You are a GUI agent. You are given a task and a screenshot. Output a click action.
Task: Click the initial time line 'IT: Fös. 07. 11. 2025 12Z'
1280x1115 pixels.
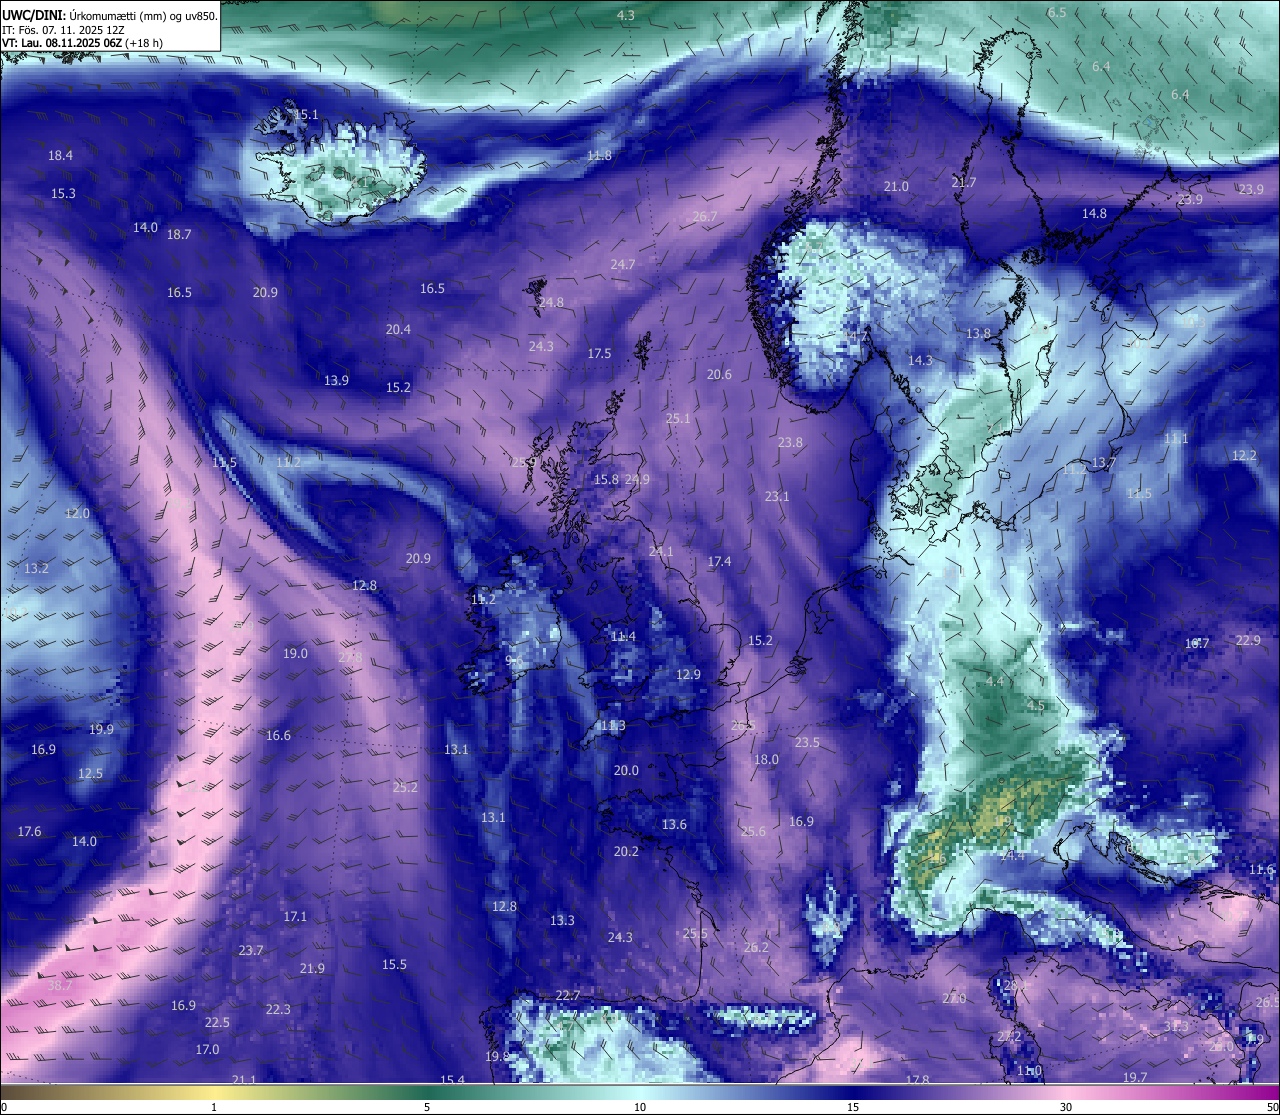[64, 29]
